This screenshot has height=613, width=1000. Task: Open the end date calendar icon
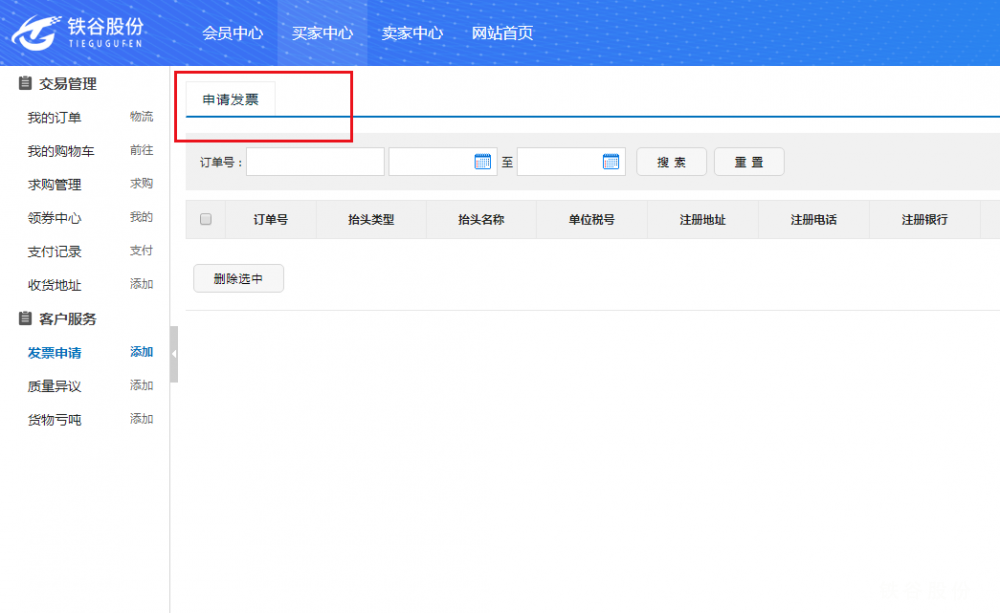611,161
